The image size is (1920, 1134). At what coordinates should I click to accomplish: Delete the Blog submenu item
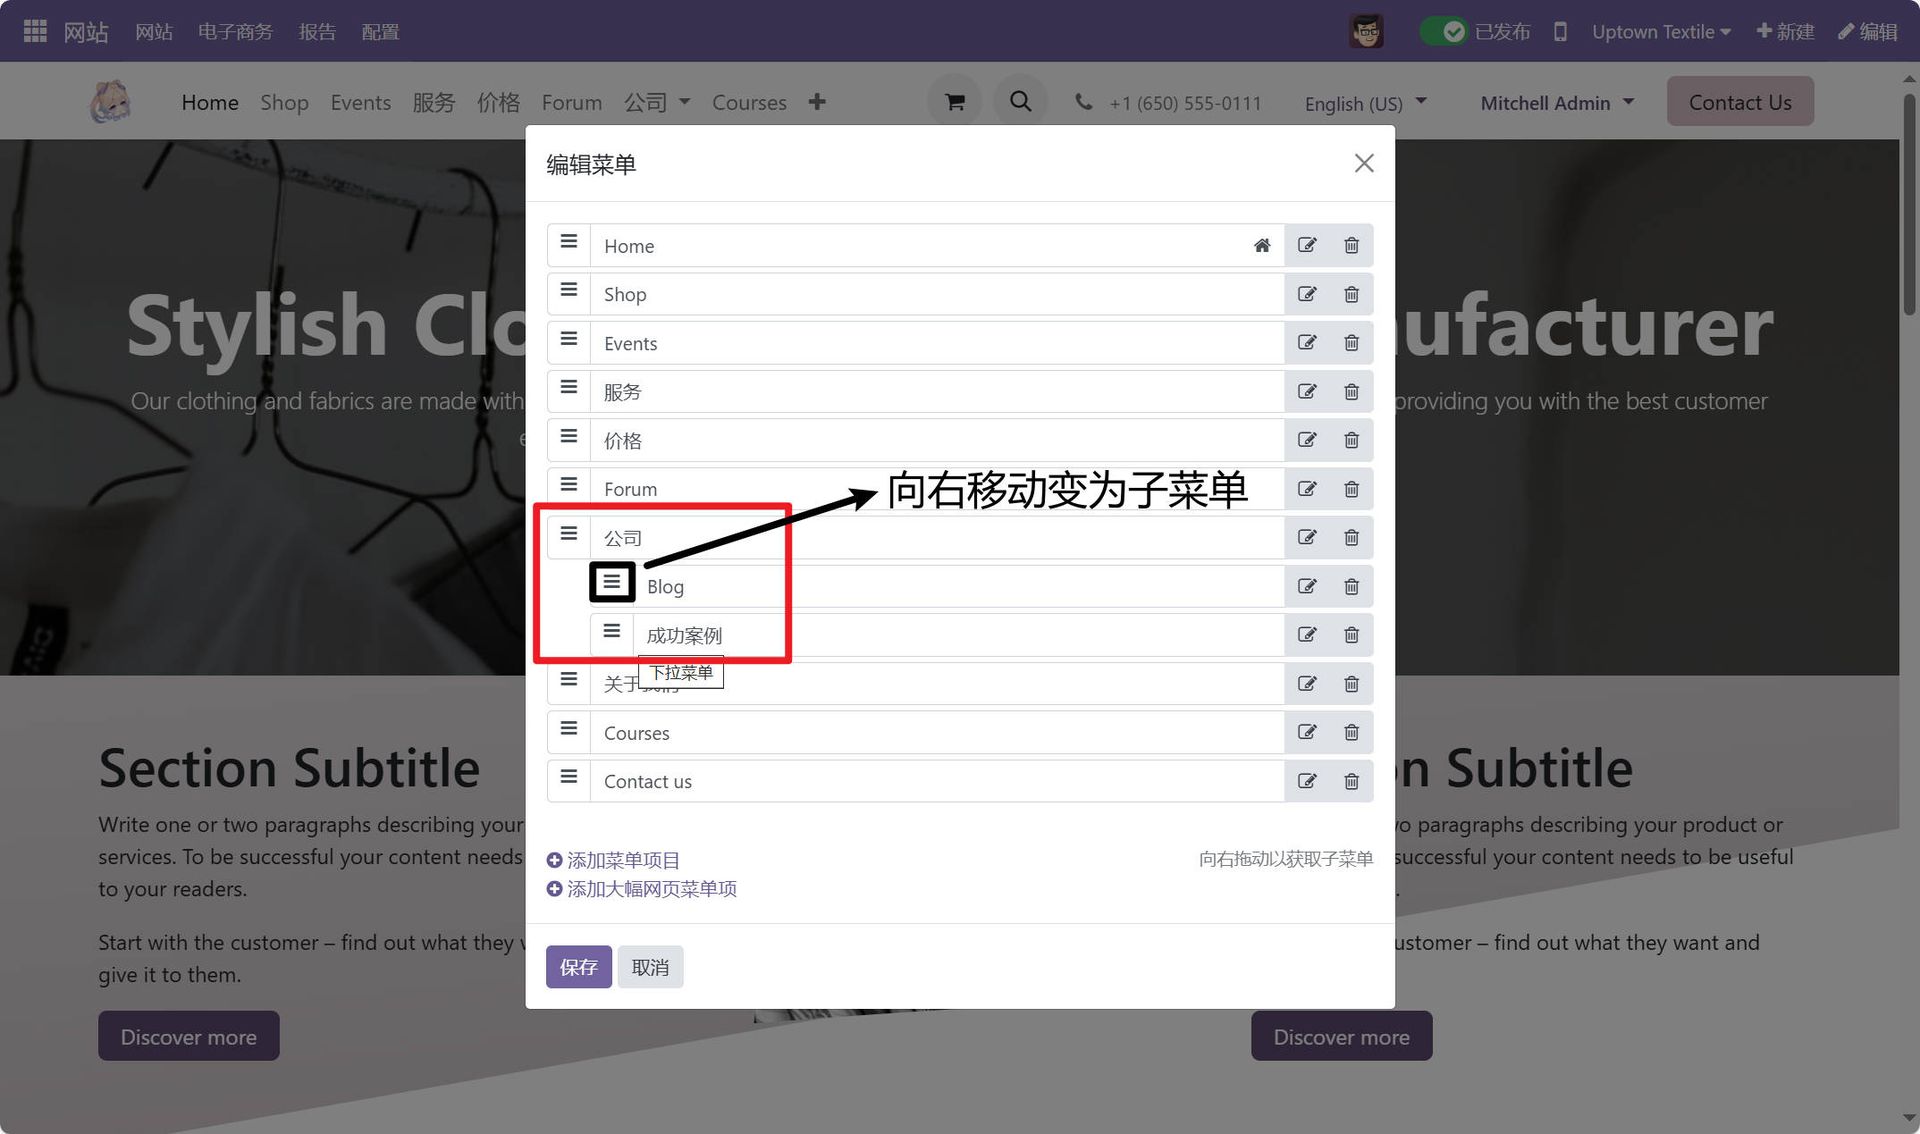(1351, 586)
